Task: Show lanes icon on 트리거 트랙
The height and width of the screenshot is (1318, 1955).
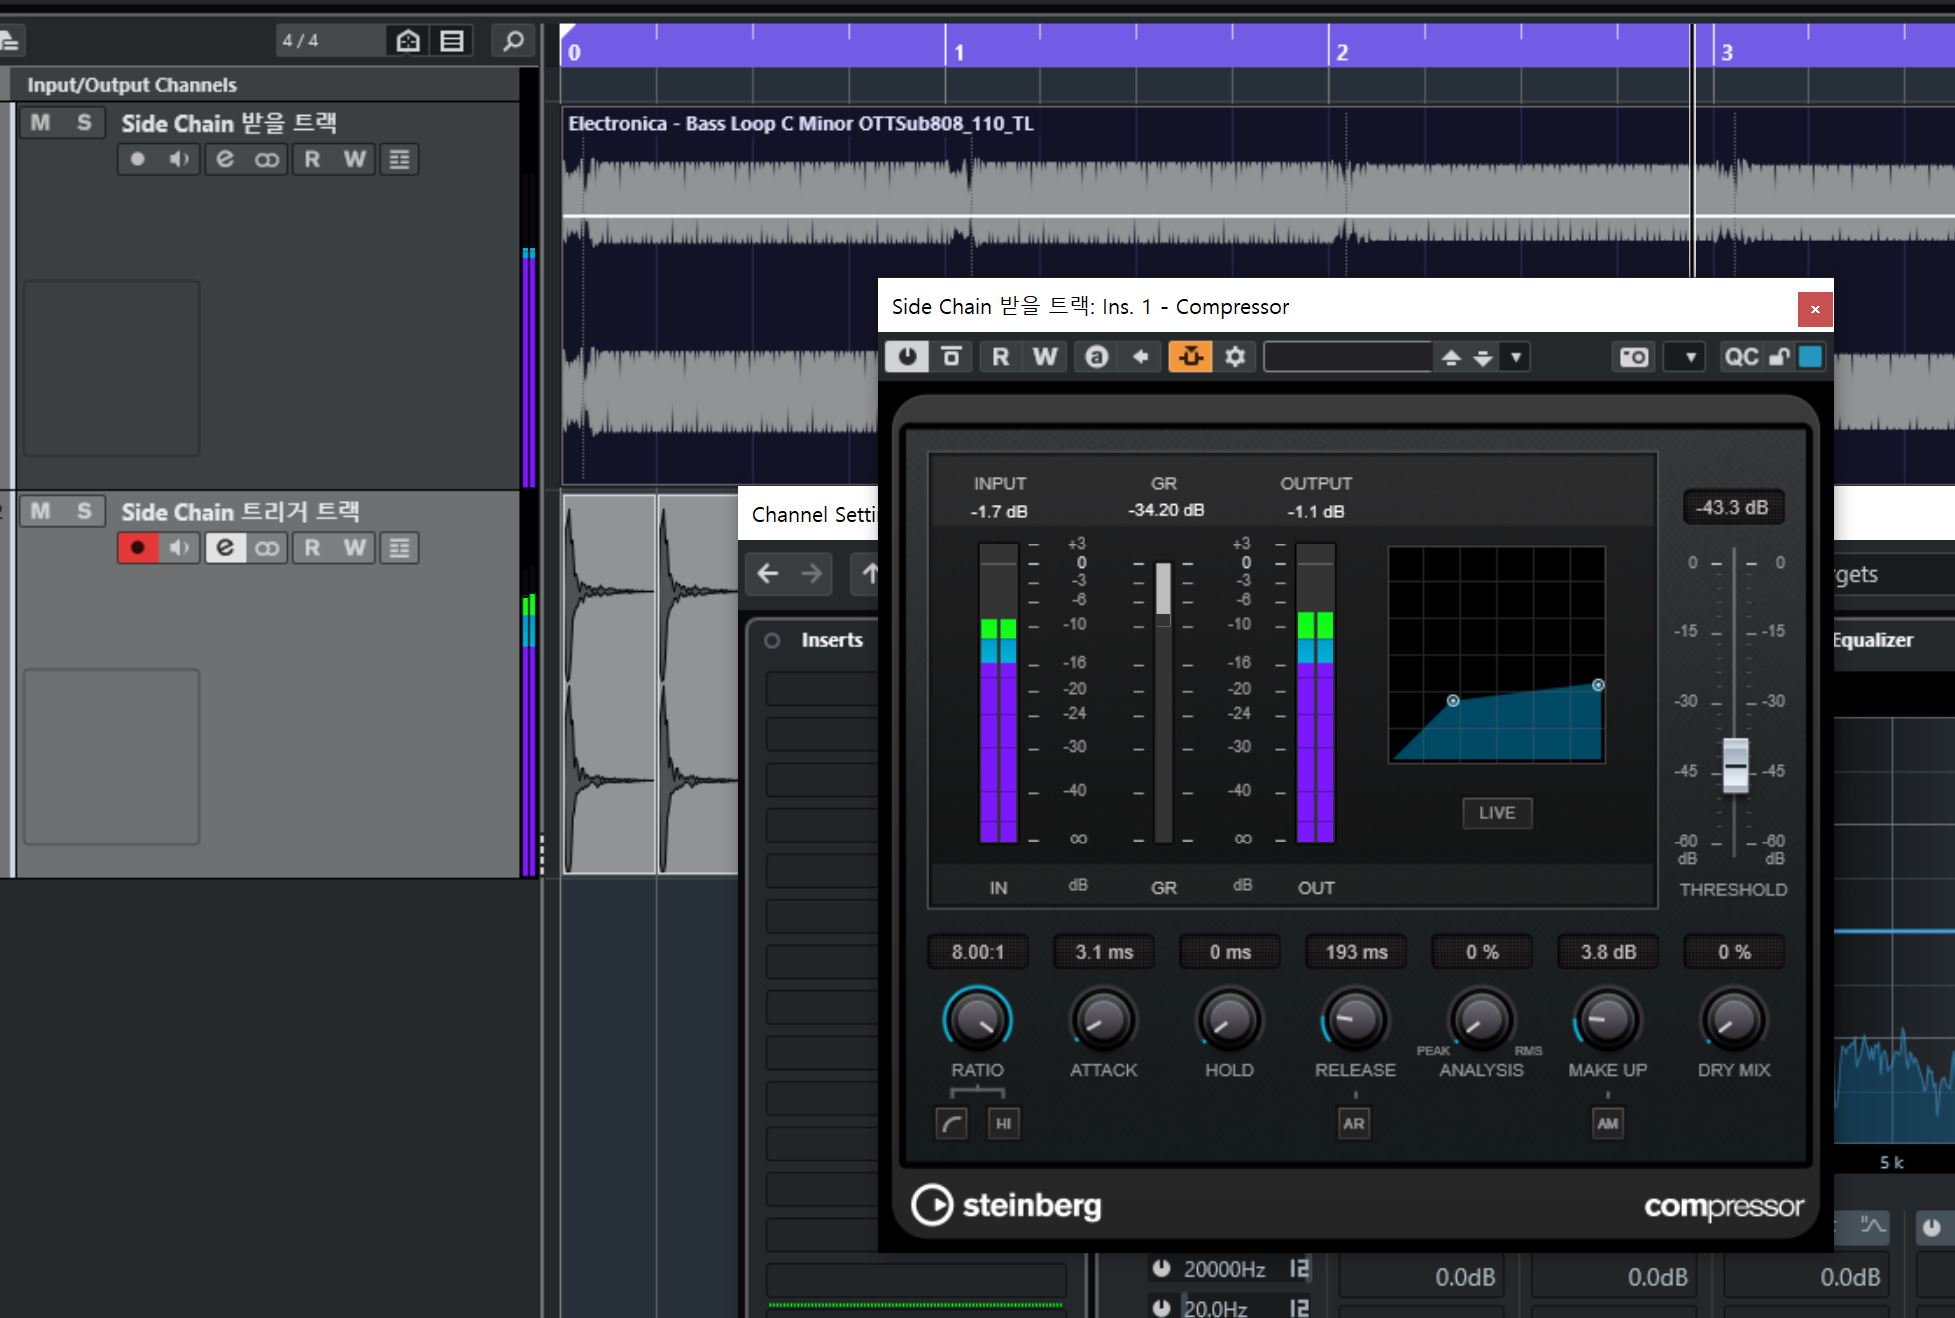Action: click(x=399, y=548)
